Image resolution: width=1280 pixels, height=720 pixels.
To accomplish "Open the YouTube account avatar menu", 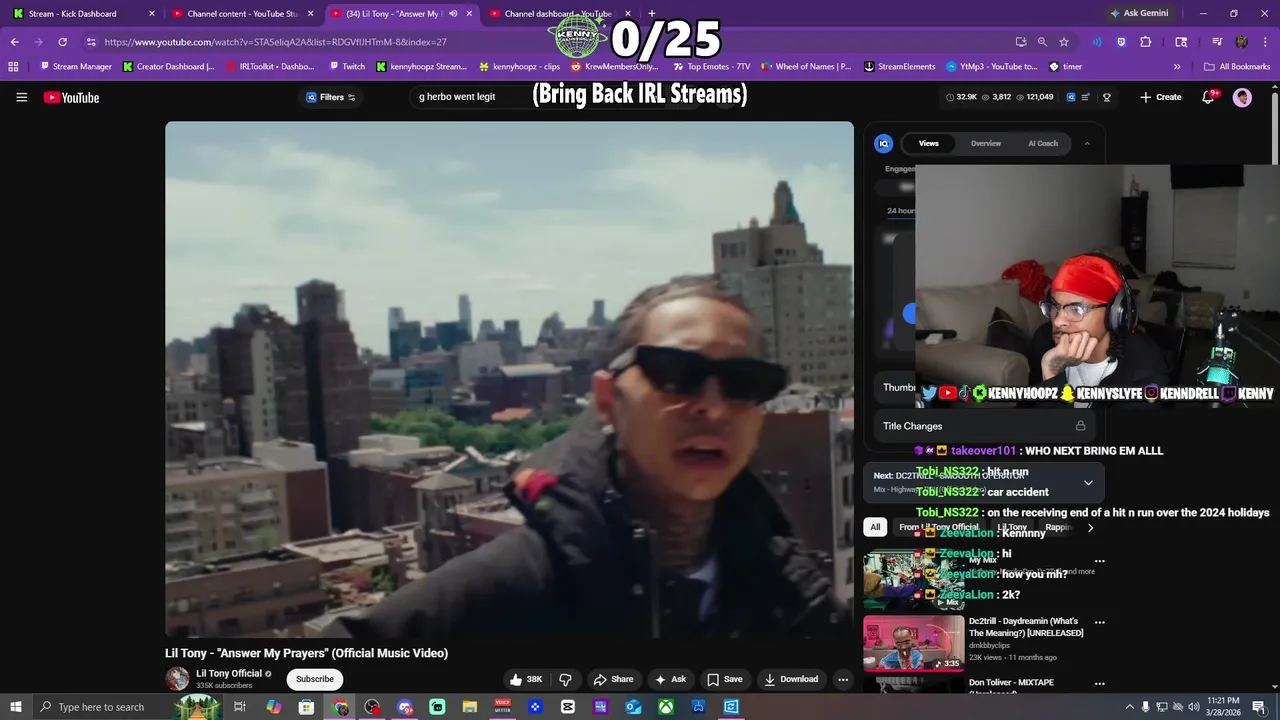I will (1242, 97).
